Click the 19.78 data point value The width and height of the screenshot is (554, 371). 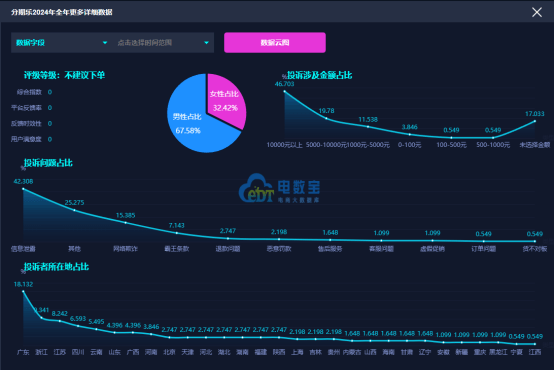[x=326, y=111]
